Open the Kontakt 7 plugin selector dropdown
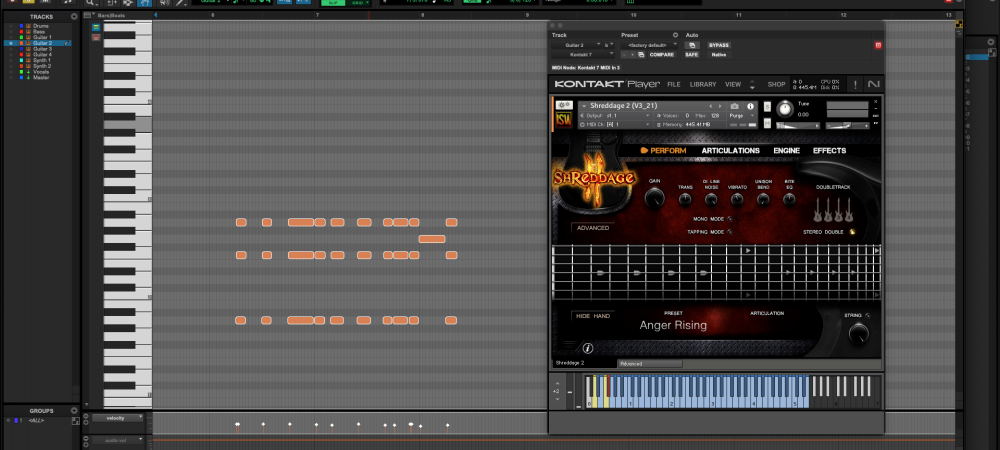Image resolution: width=1000 pixels, height=450 pixels. (x=583, y=55)
